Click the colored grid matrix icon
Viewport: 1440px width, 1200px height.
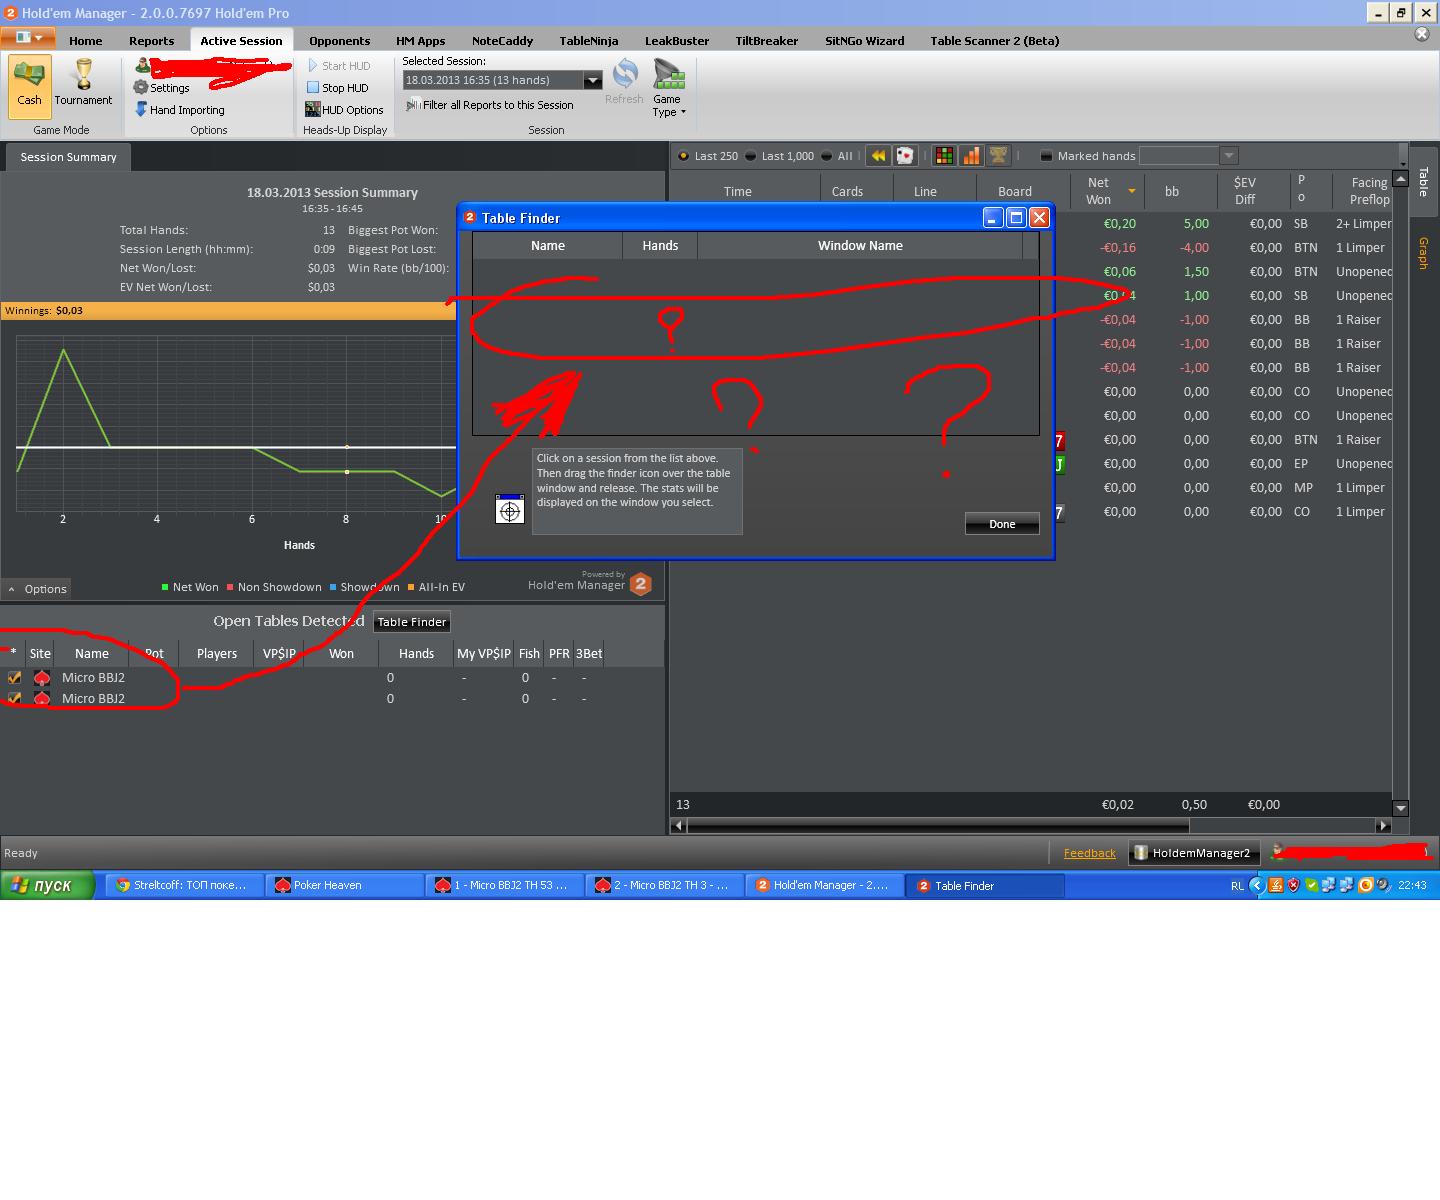tap(944, 156)
